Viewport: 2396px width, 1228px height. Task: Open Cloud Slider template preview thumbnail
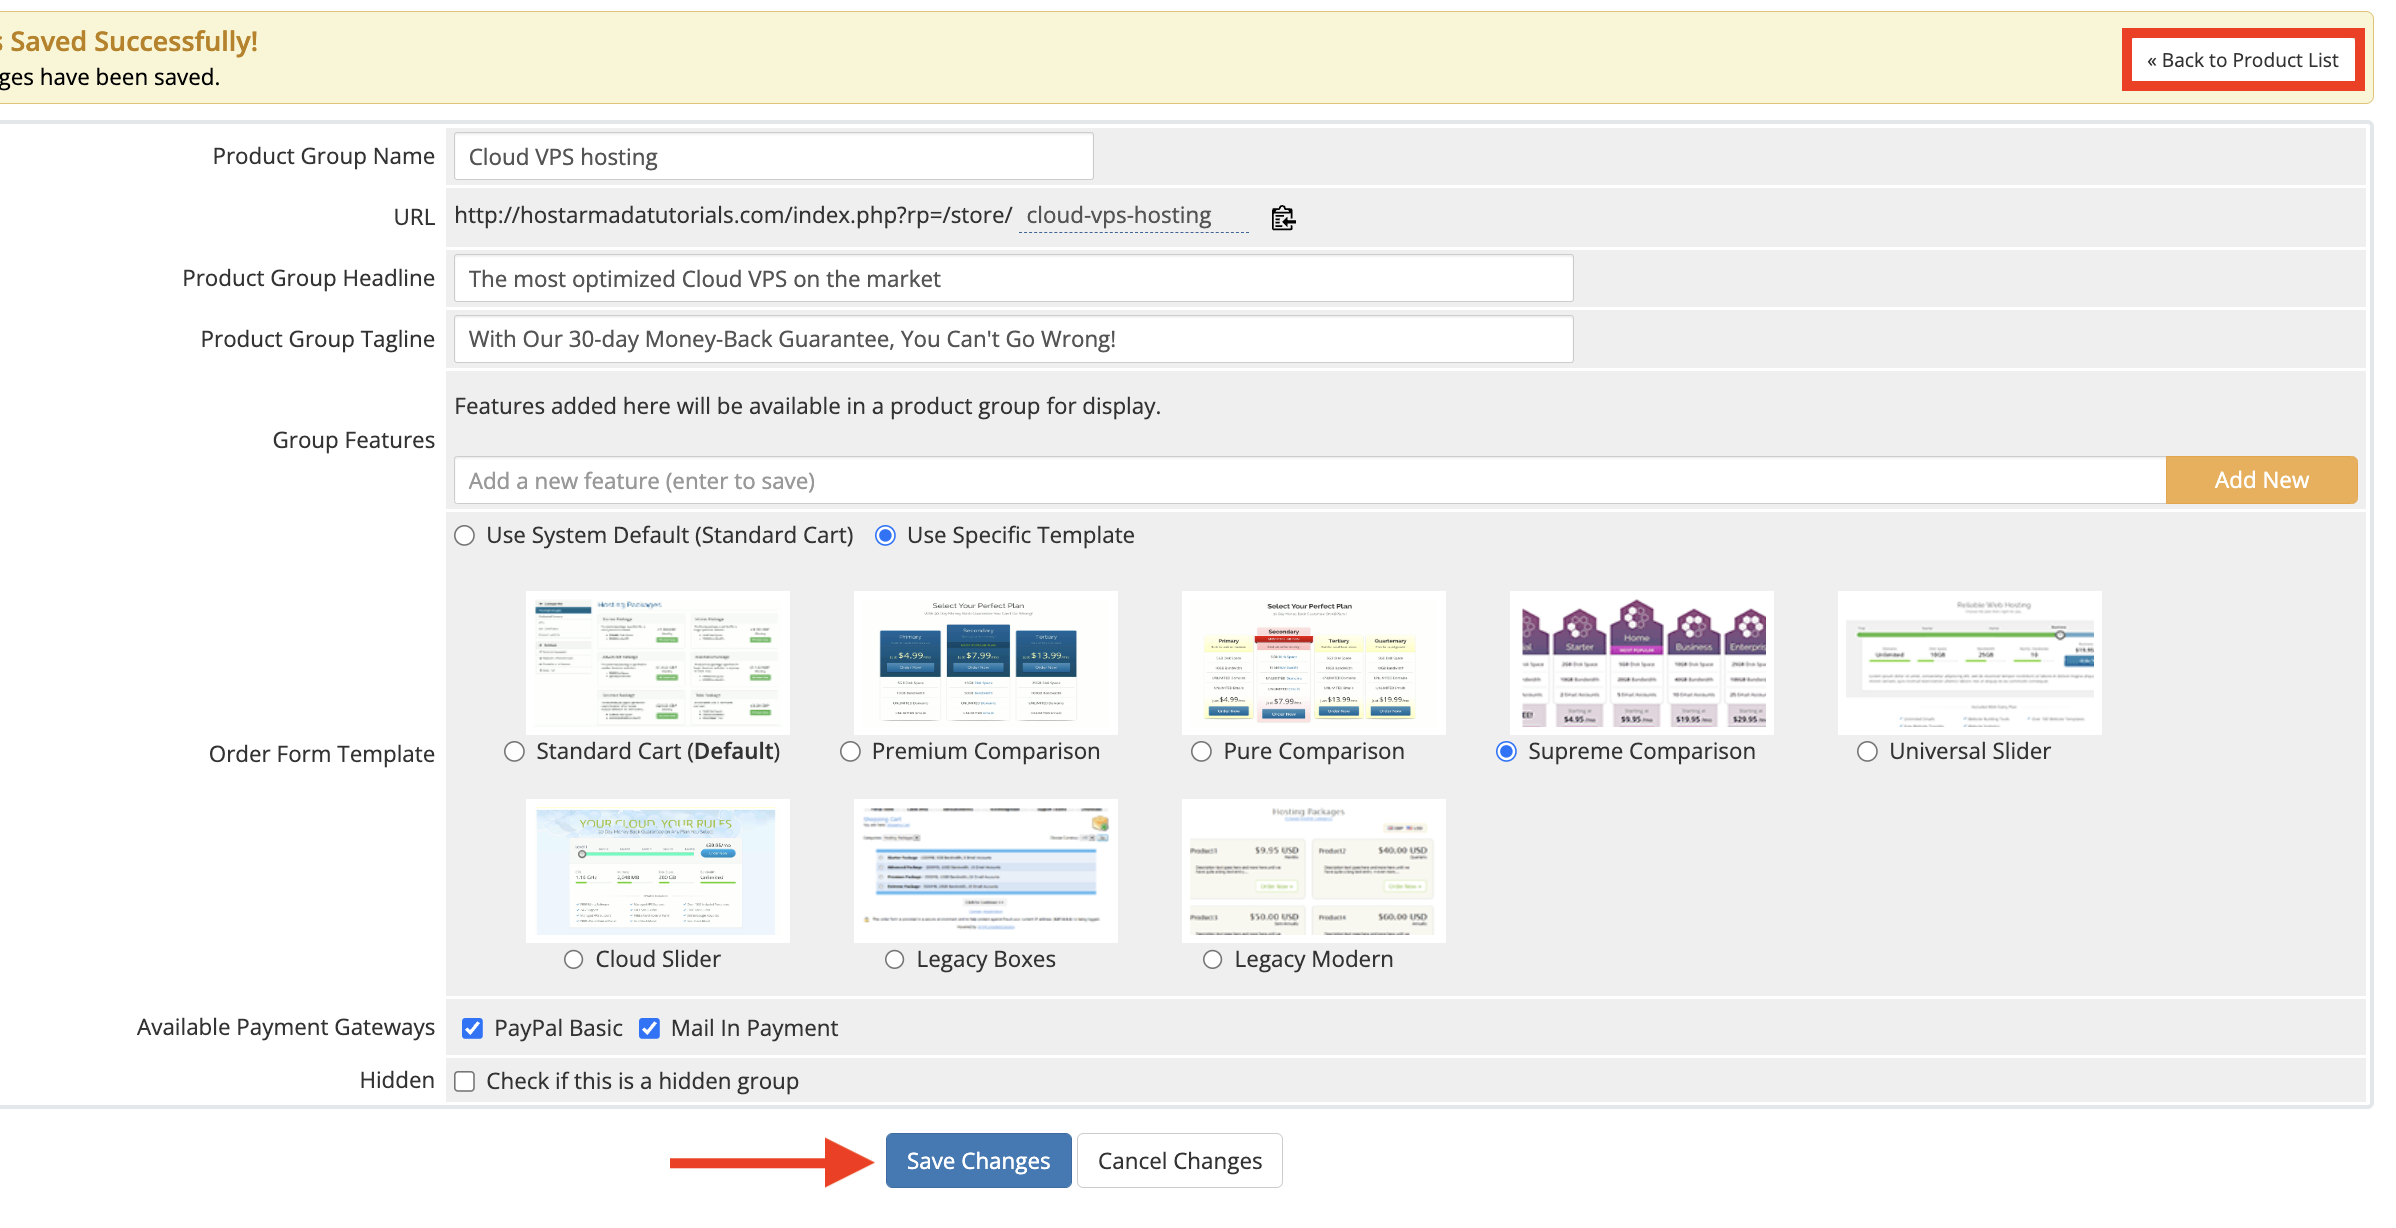(658, 871)
